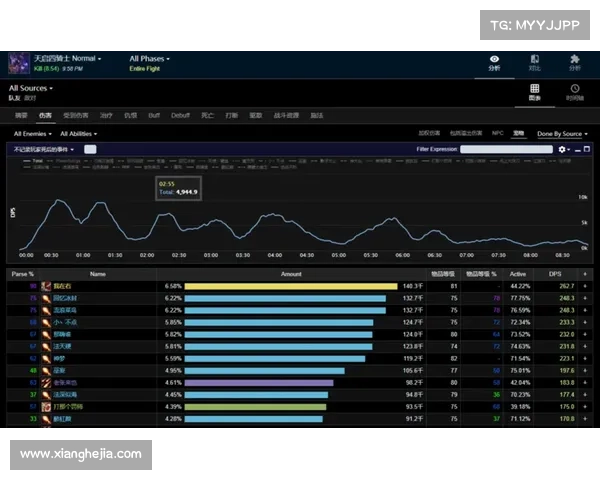The width and height of the screenshot is (600, 480).
Task: Toggle the 宠物 pets filter option
Action: point(518,133)
